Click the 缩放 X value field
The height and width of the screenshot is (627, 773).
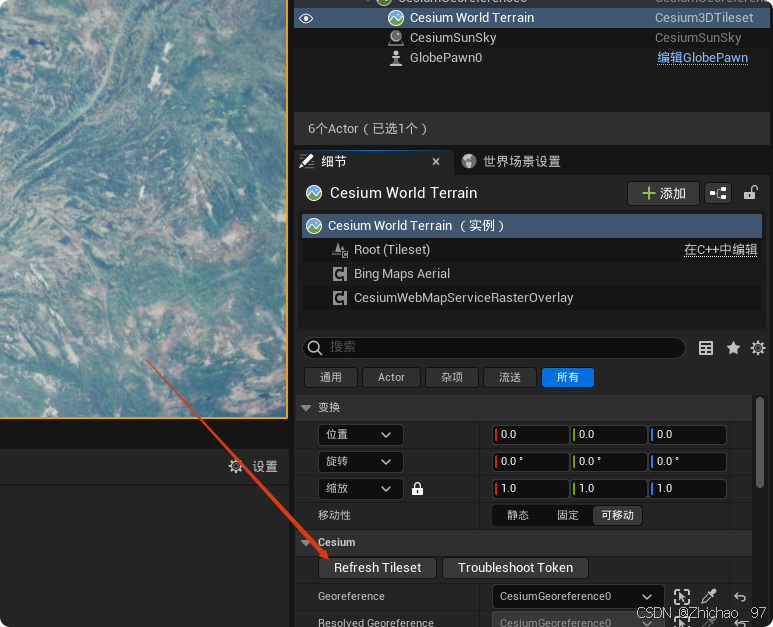531,489
